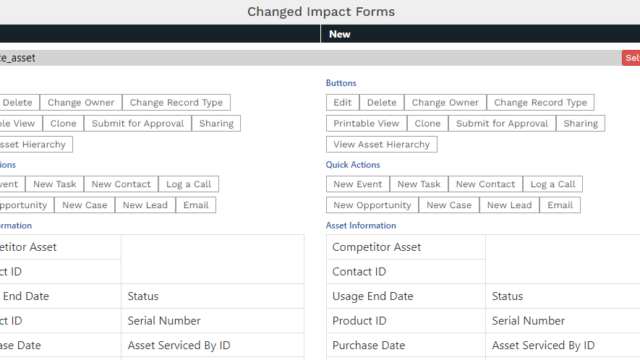
Task: Click the Buttons section heading
Action: pyautogui.click(x=341, y=83)
